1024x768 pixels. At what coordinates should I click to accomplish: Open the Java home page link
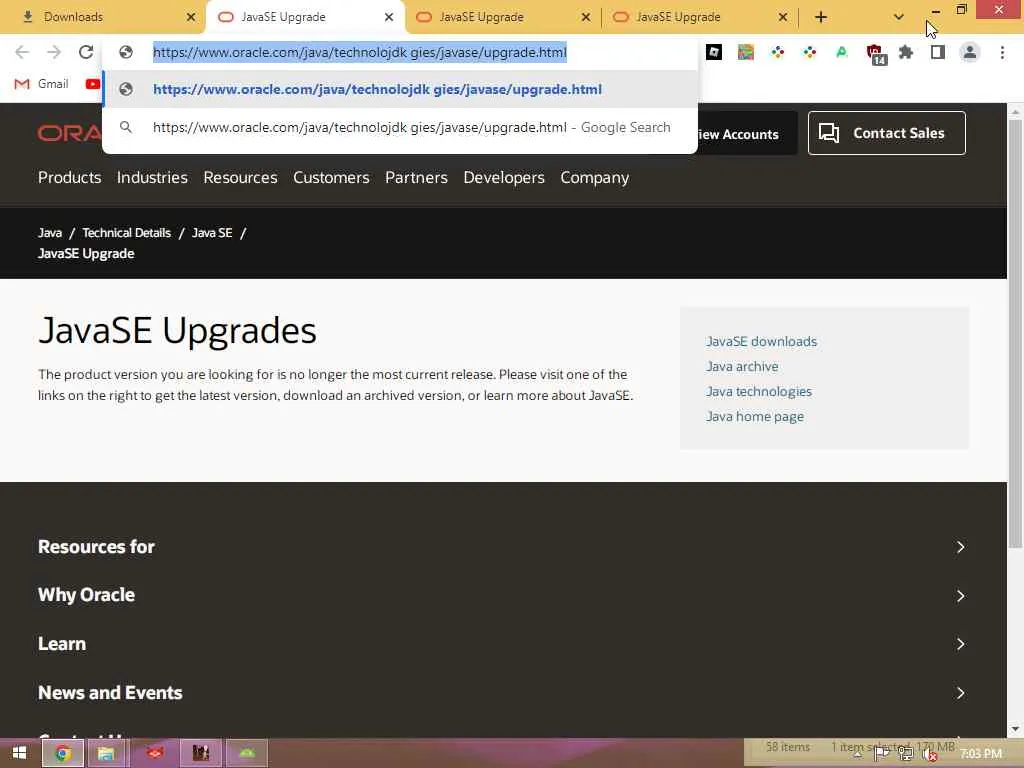click(754, 416)
